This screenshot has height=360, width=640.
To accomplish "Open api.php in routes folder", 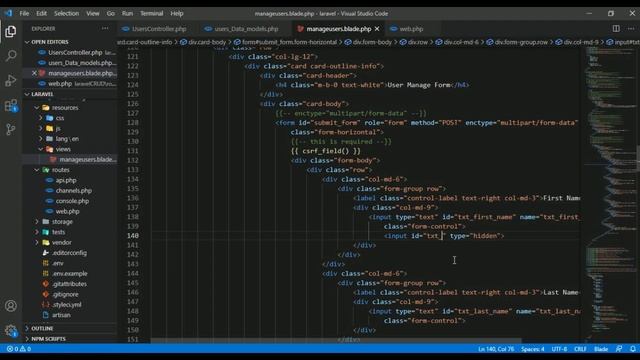I will click(x=66, y=180).
